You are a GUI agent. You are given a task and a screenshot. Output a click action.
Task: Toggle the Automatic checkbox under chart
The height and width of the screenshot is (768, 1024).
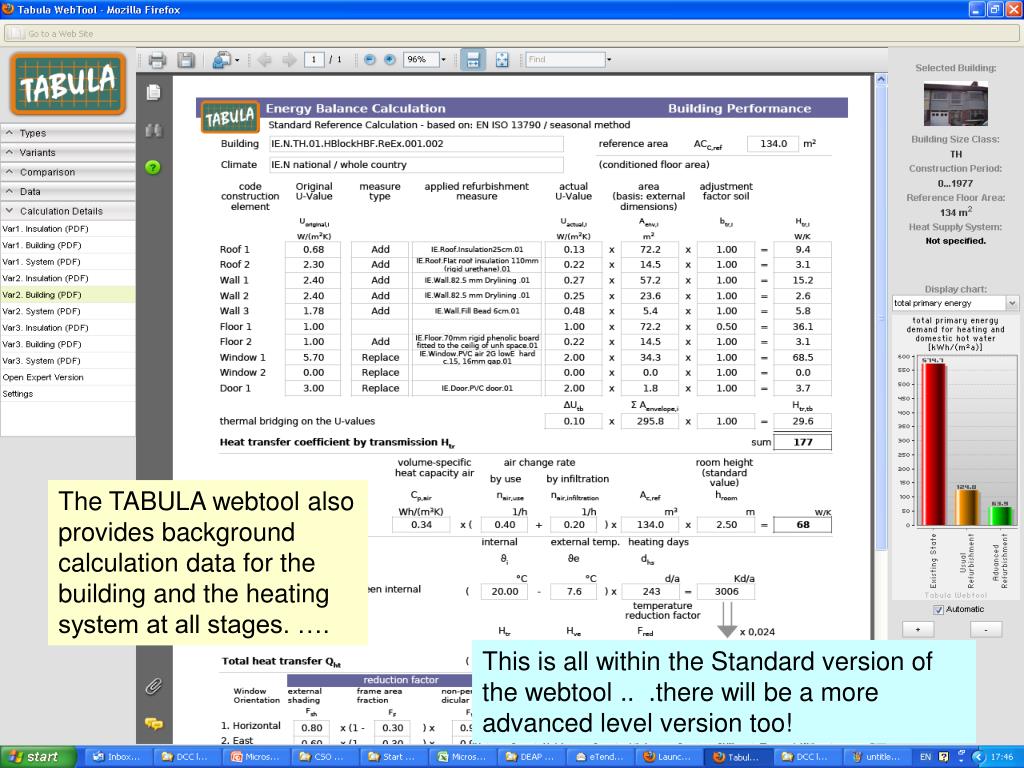pos(938,609)
